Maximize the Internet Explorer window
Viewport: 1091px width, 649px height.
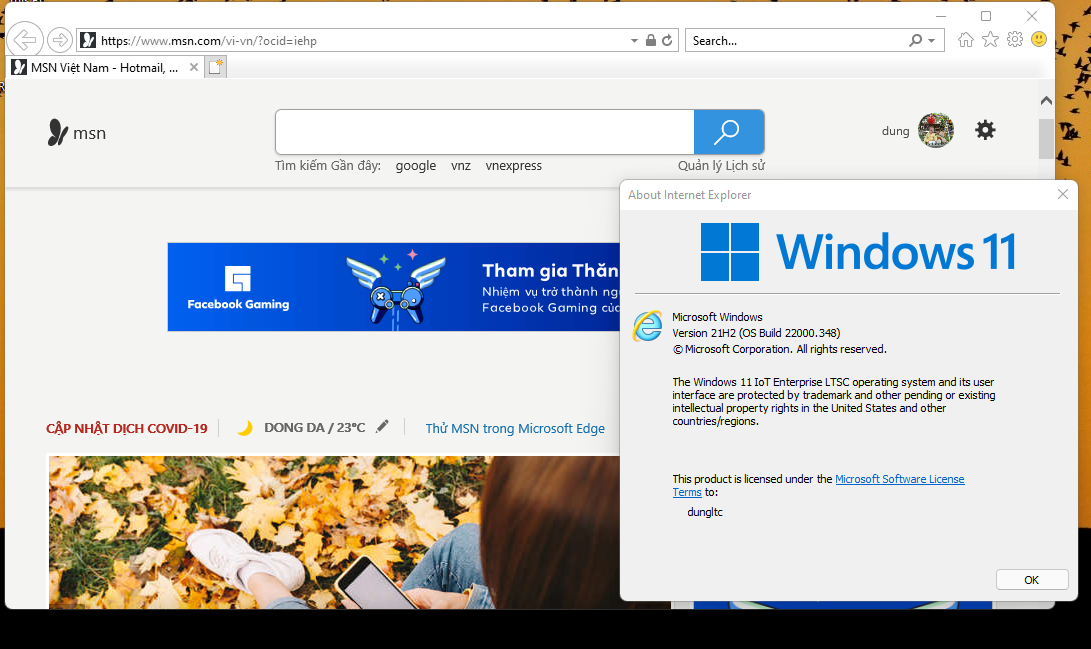986,16
